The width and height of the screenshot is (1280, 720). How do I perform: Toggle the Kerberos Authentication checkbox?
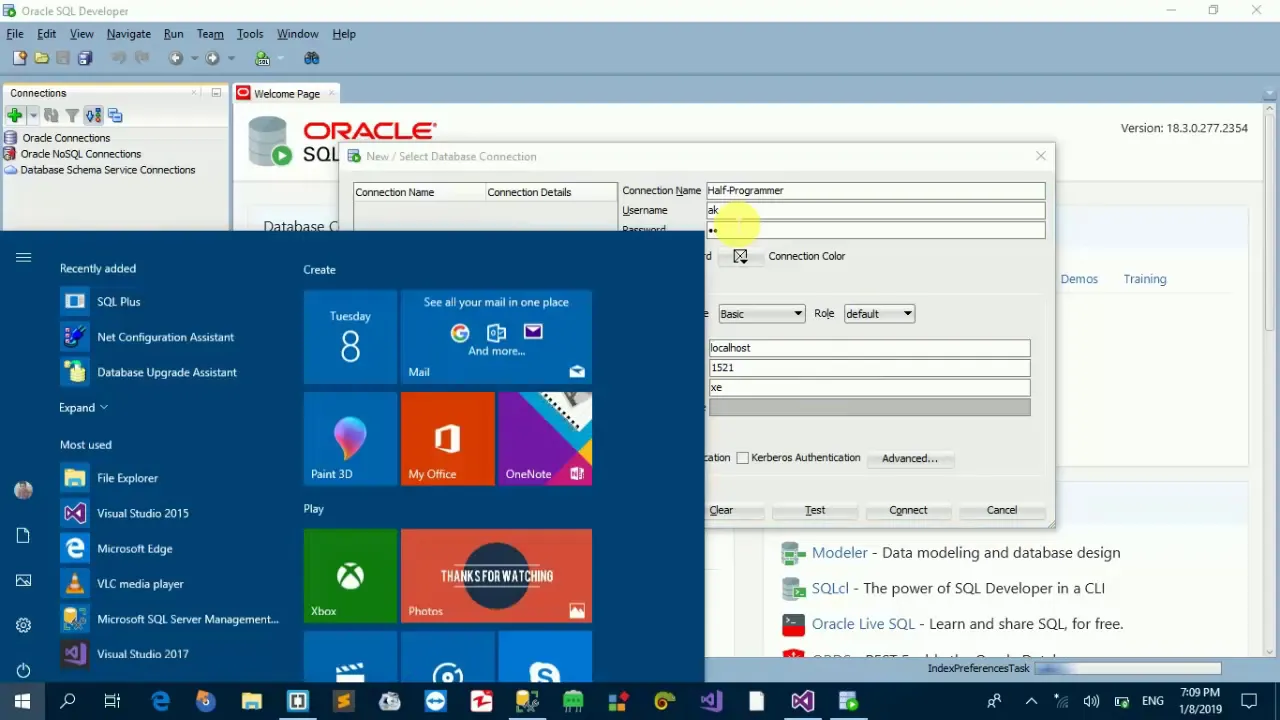(742, 458)
